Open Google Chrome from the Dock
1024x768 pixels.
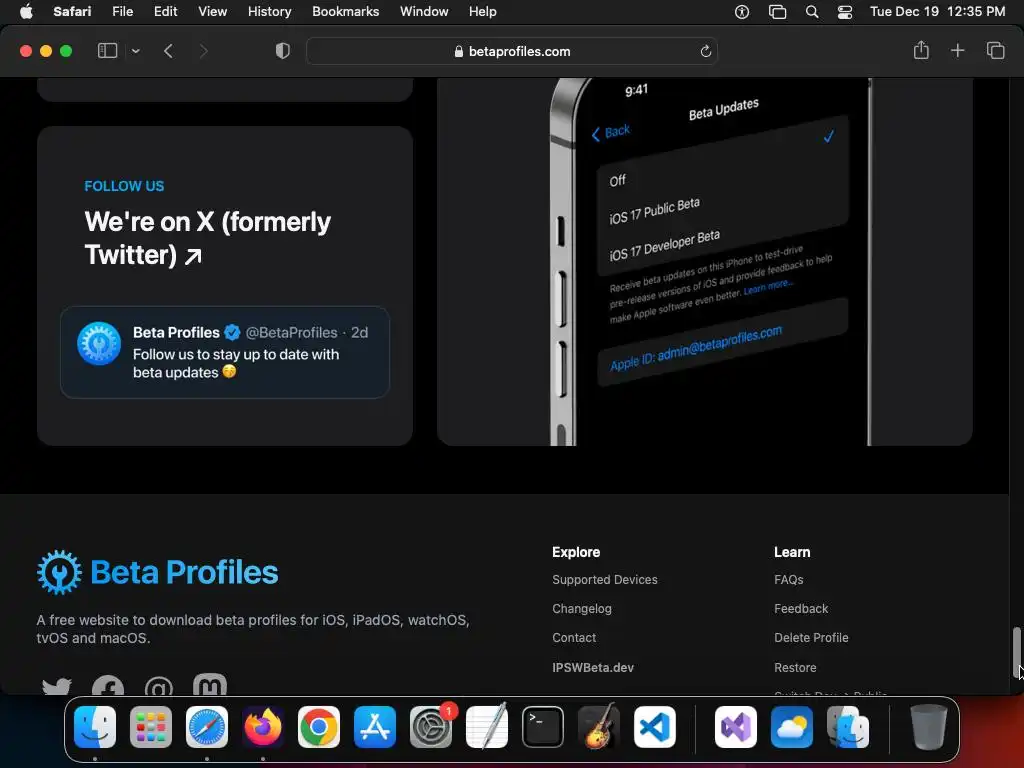(319, 727)
